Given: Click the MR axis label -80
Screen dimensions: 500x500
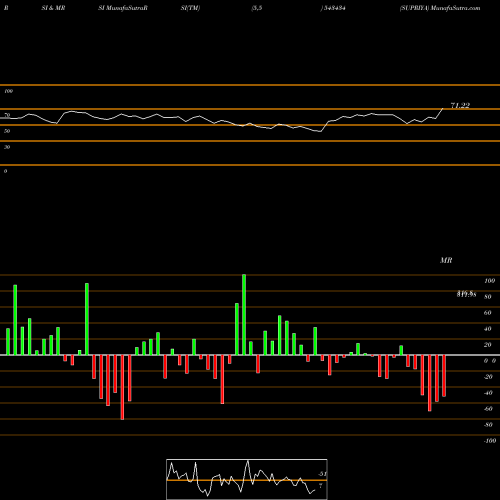Looking at the screenshot, I should tap(488, 425).
